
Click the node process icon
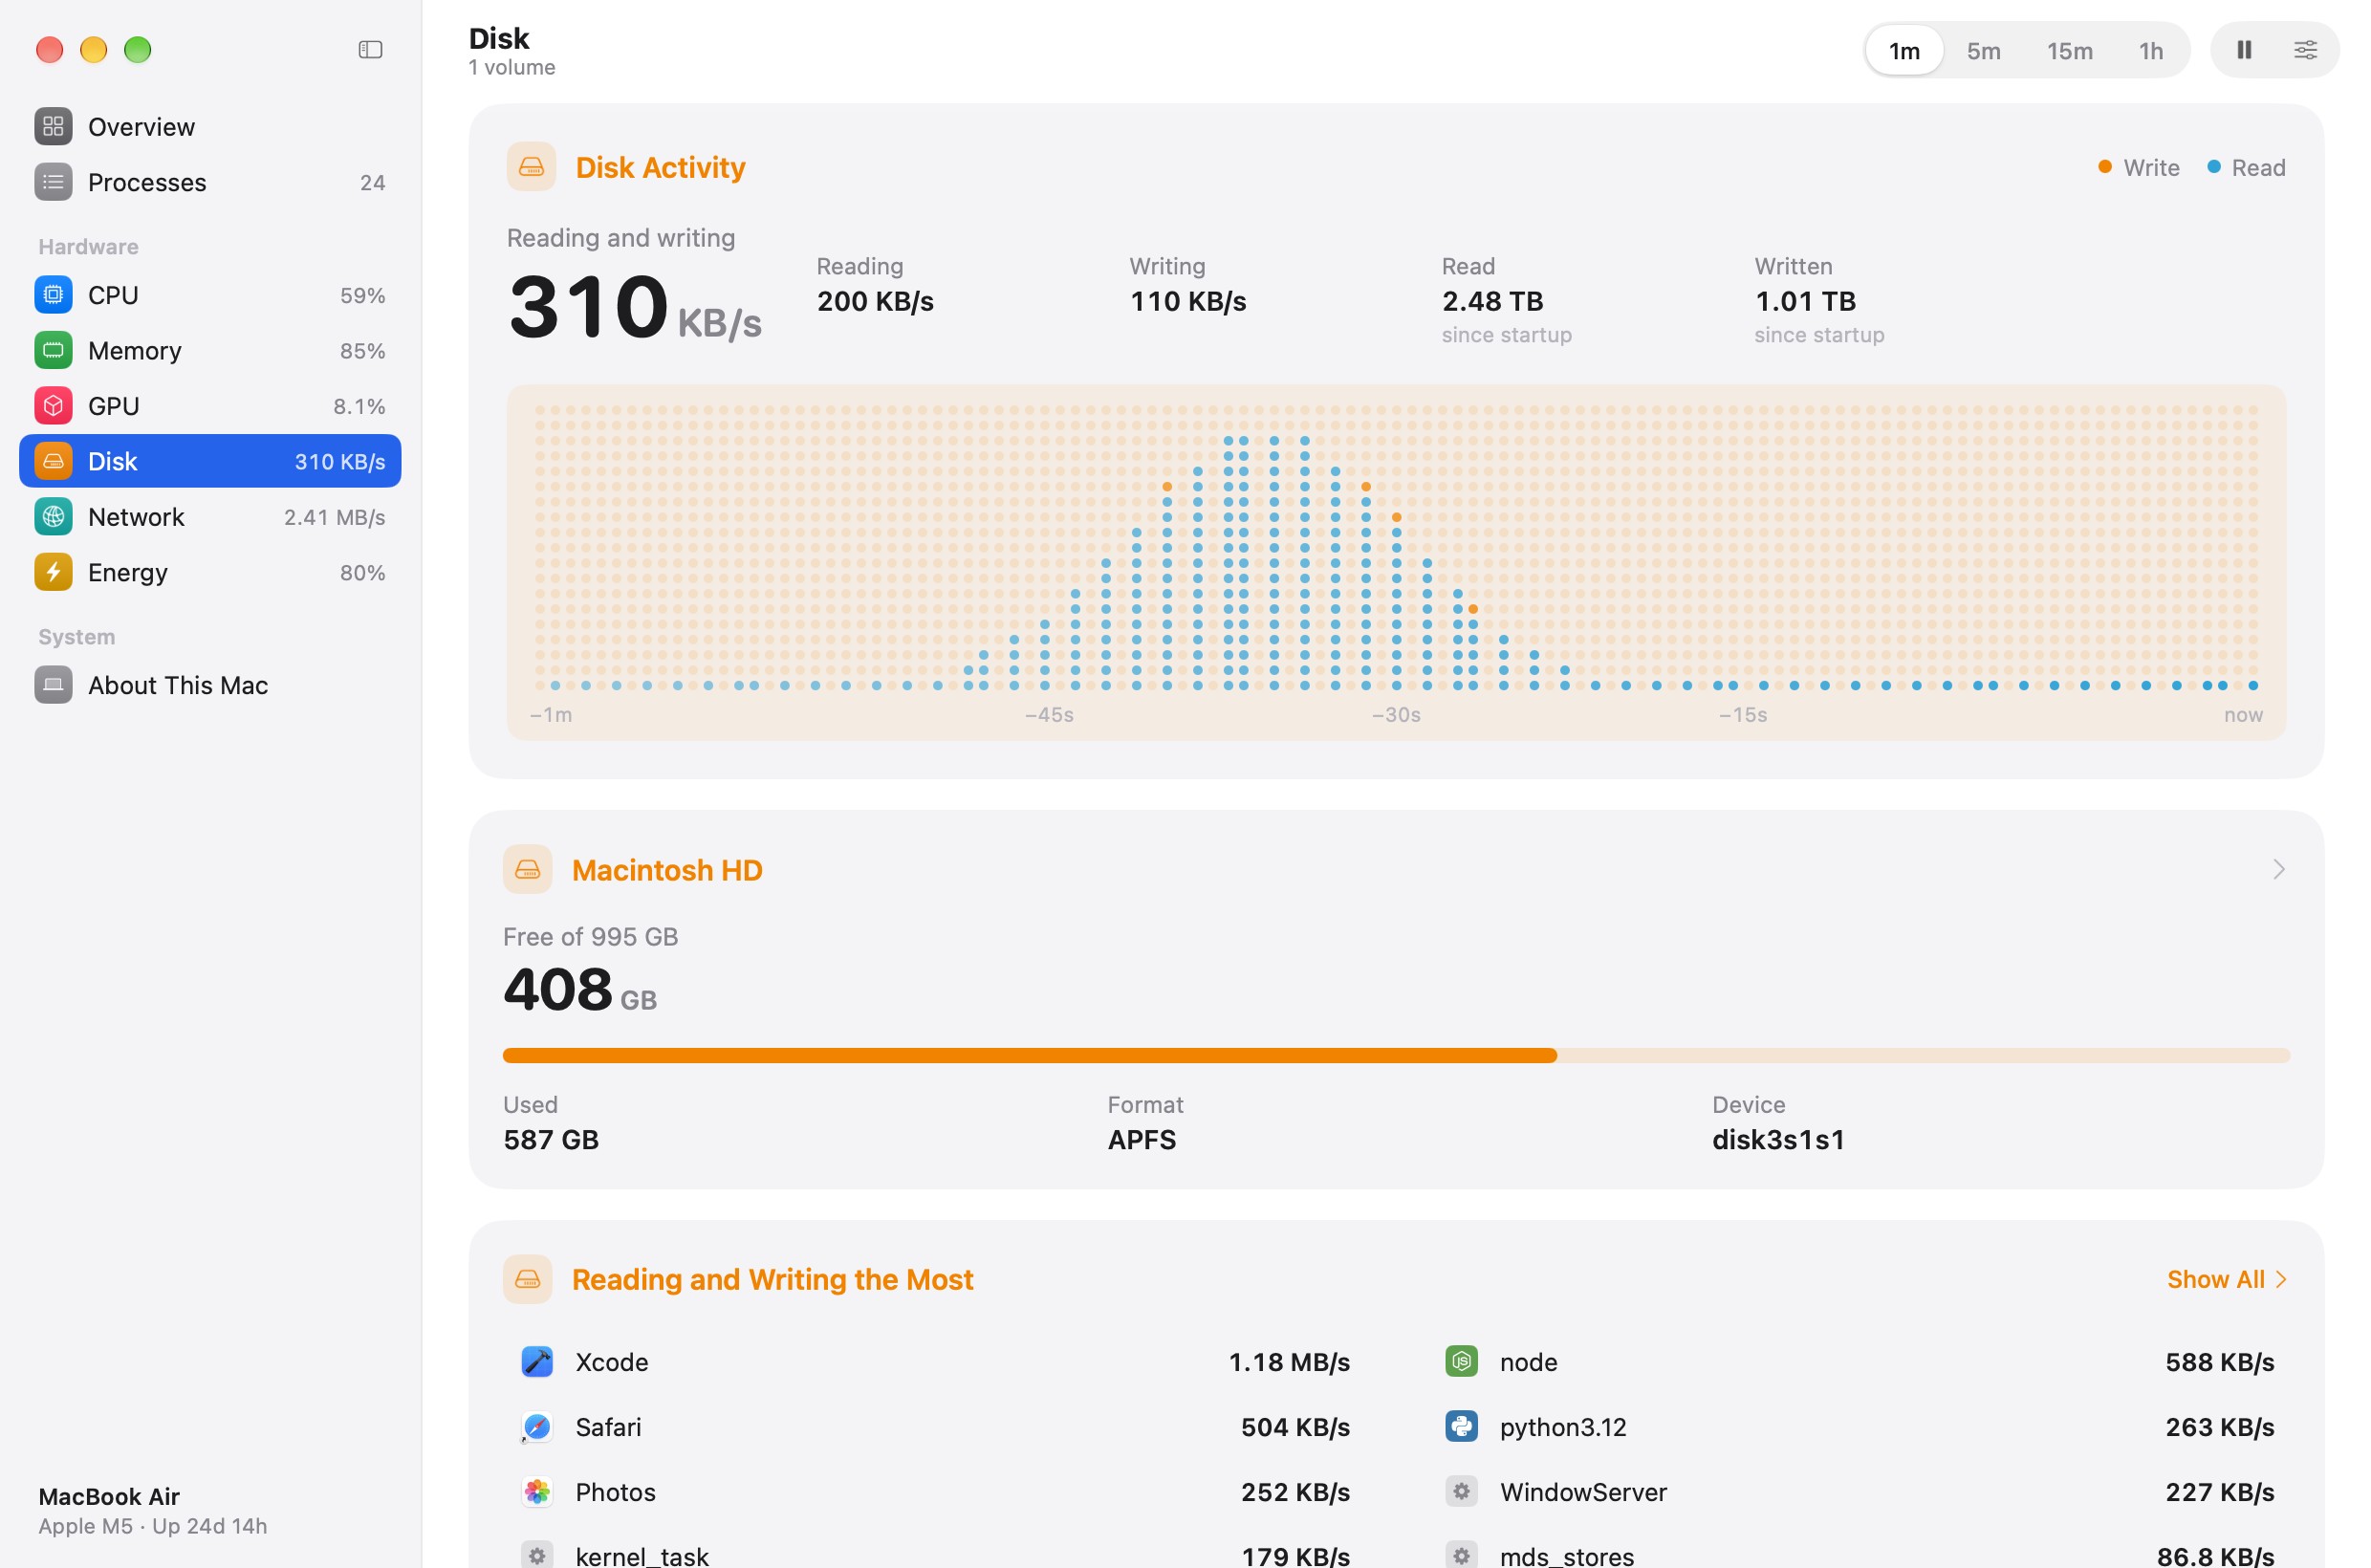(x=1461, y=1362)
